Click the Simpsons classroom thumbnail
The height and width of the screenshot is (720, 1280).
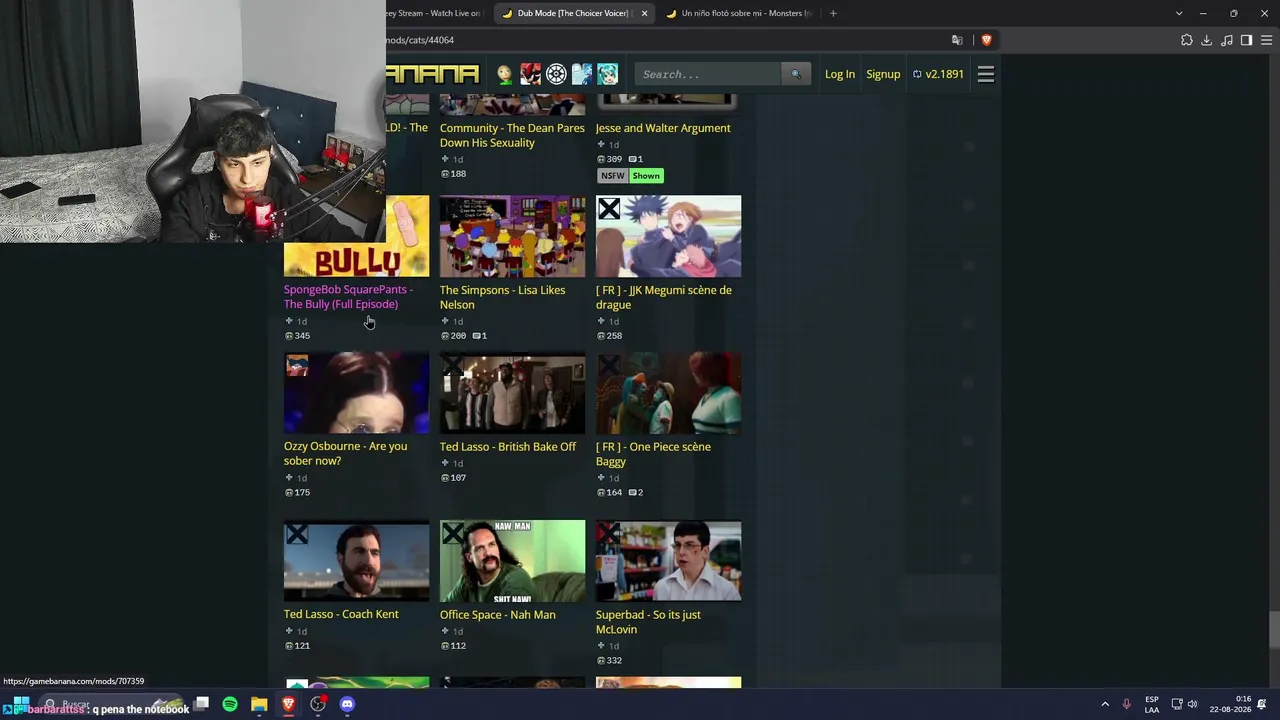tap(513, 236)
